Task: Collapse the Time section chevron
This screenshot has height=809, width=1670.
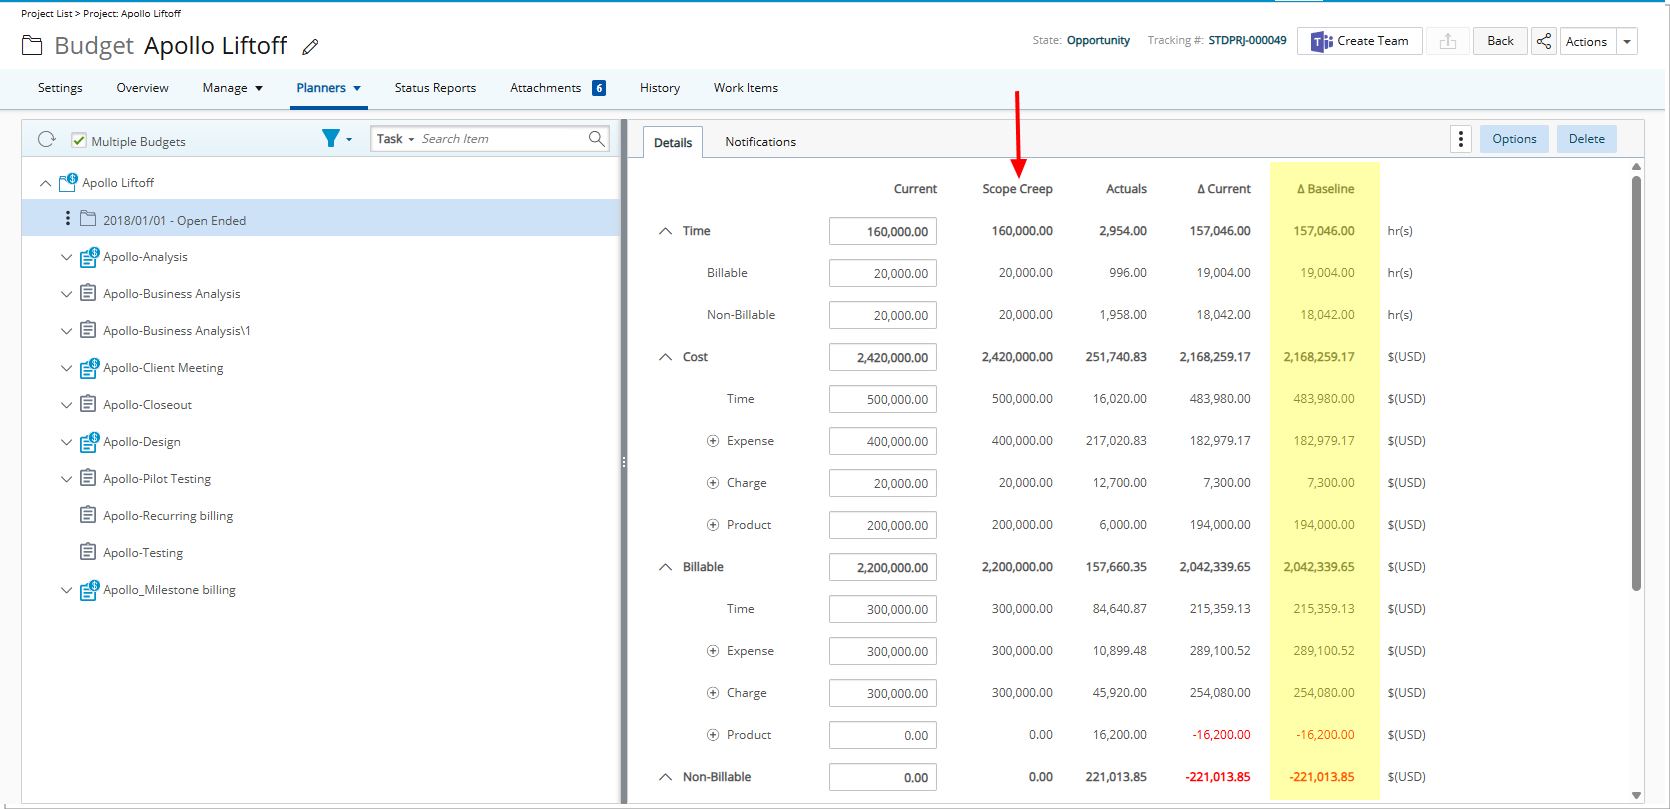Action: (665, 231)
